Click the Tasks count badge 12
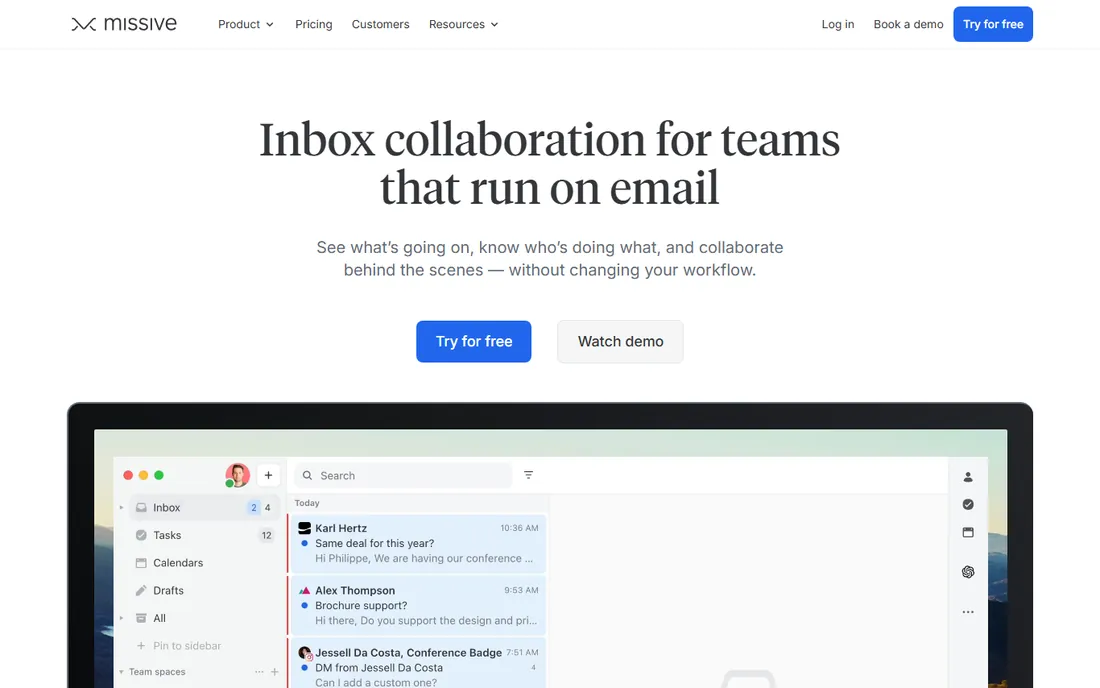This screenshot has width=1100, height=688. [267, 535]
